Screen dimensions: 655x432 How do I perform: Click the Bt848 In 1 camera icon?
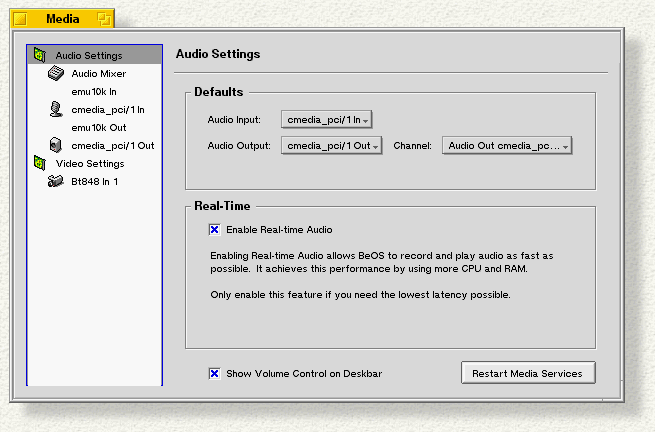(56, 181)
